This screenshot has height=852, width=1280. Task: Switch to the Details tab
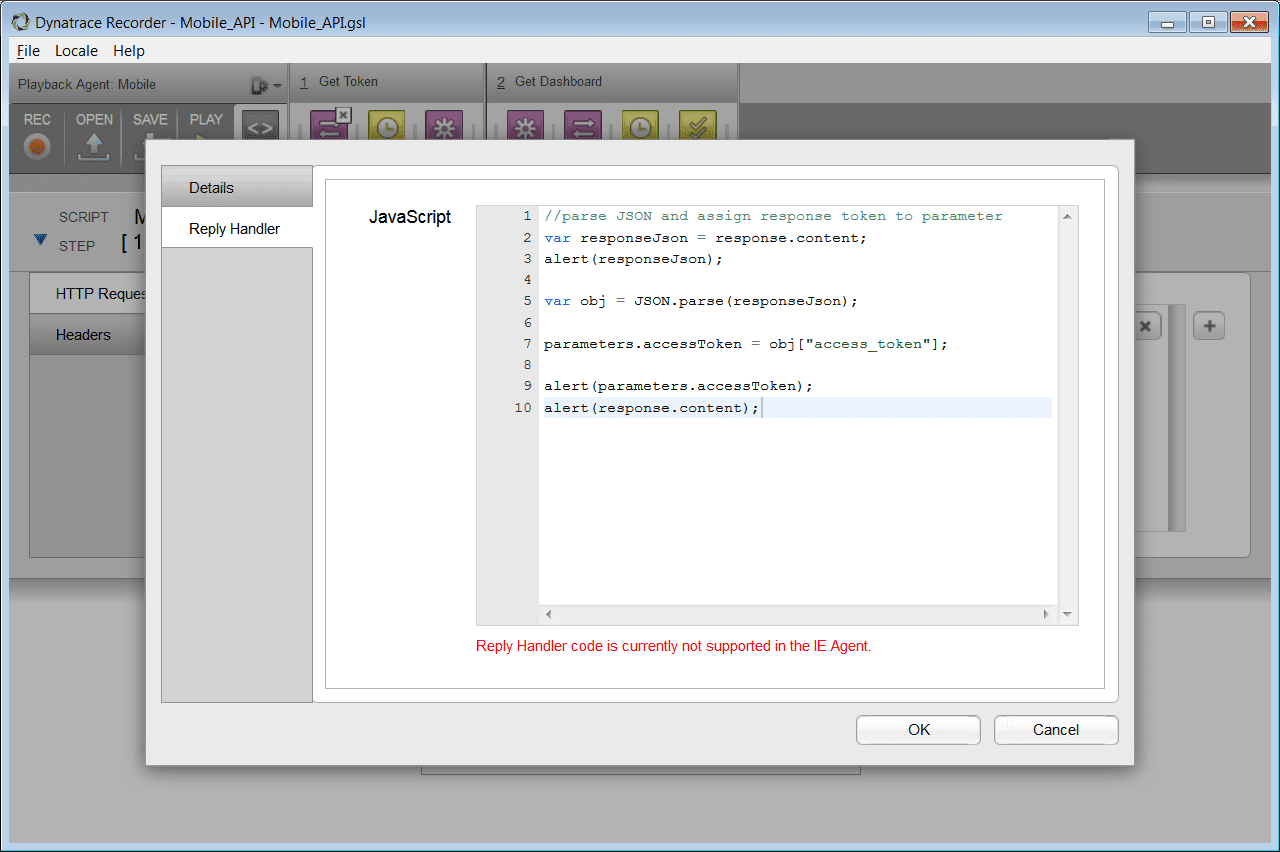click(237, 187)
